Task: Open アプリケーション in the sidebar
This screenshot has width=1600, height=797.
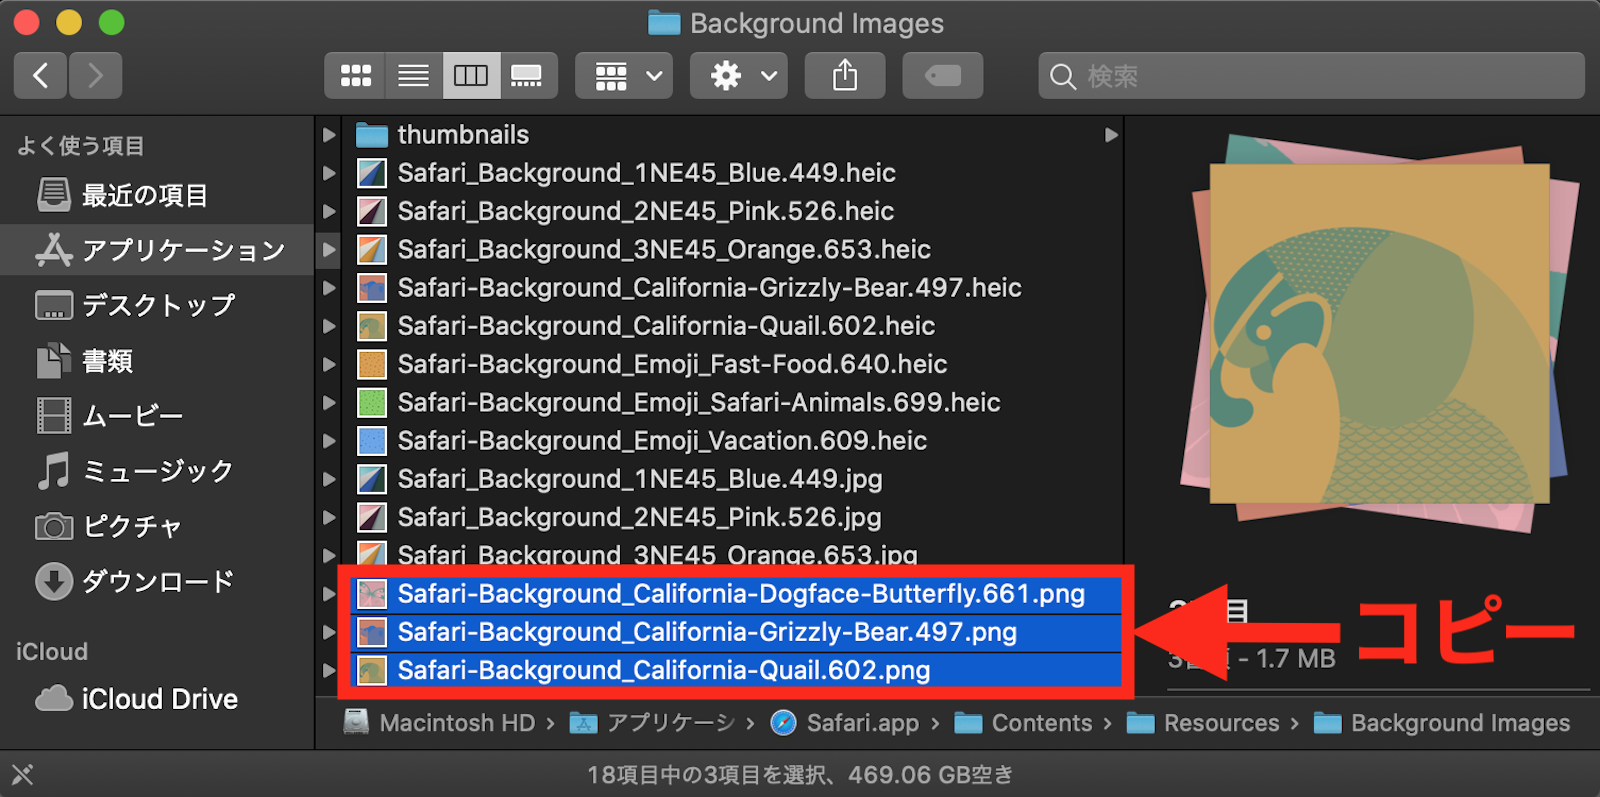Action: point(157,250)
